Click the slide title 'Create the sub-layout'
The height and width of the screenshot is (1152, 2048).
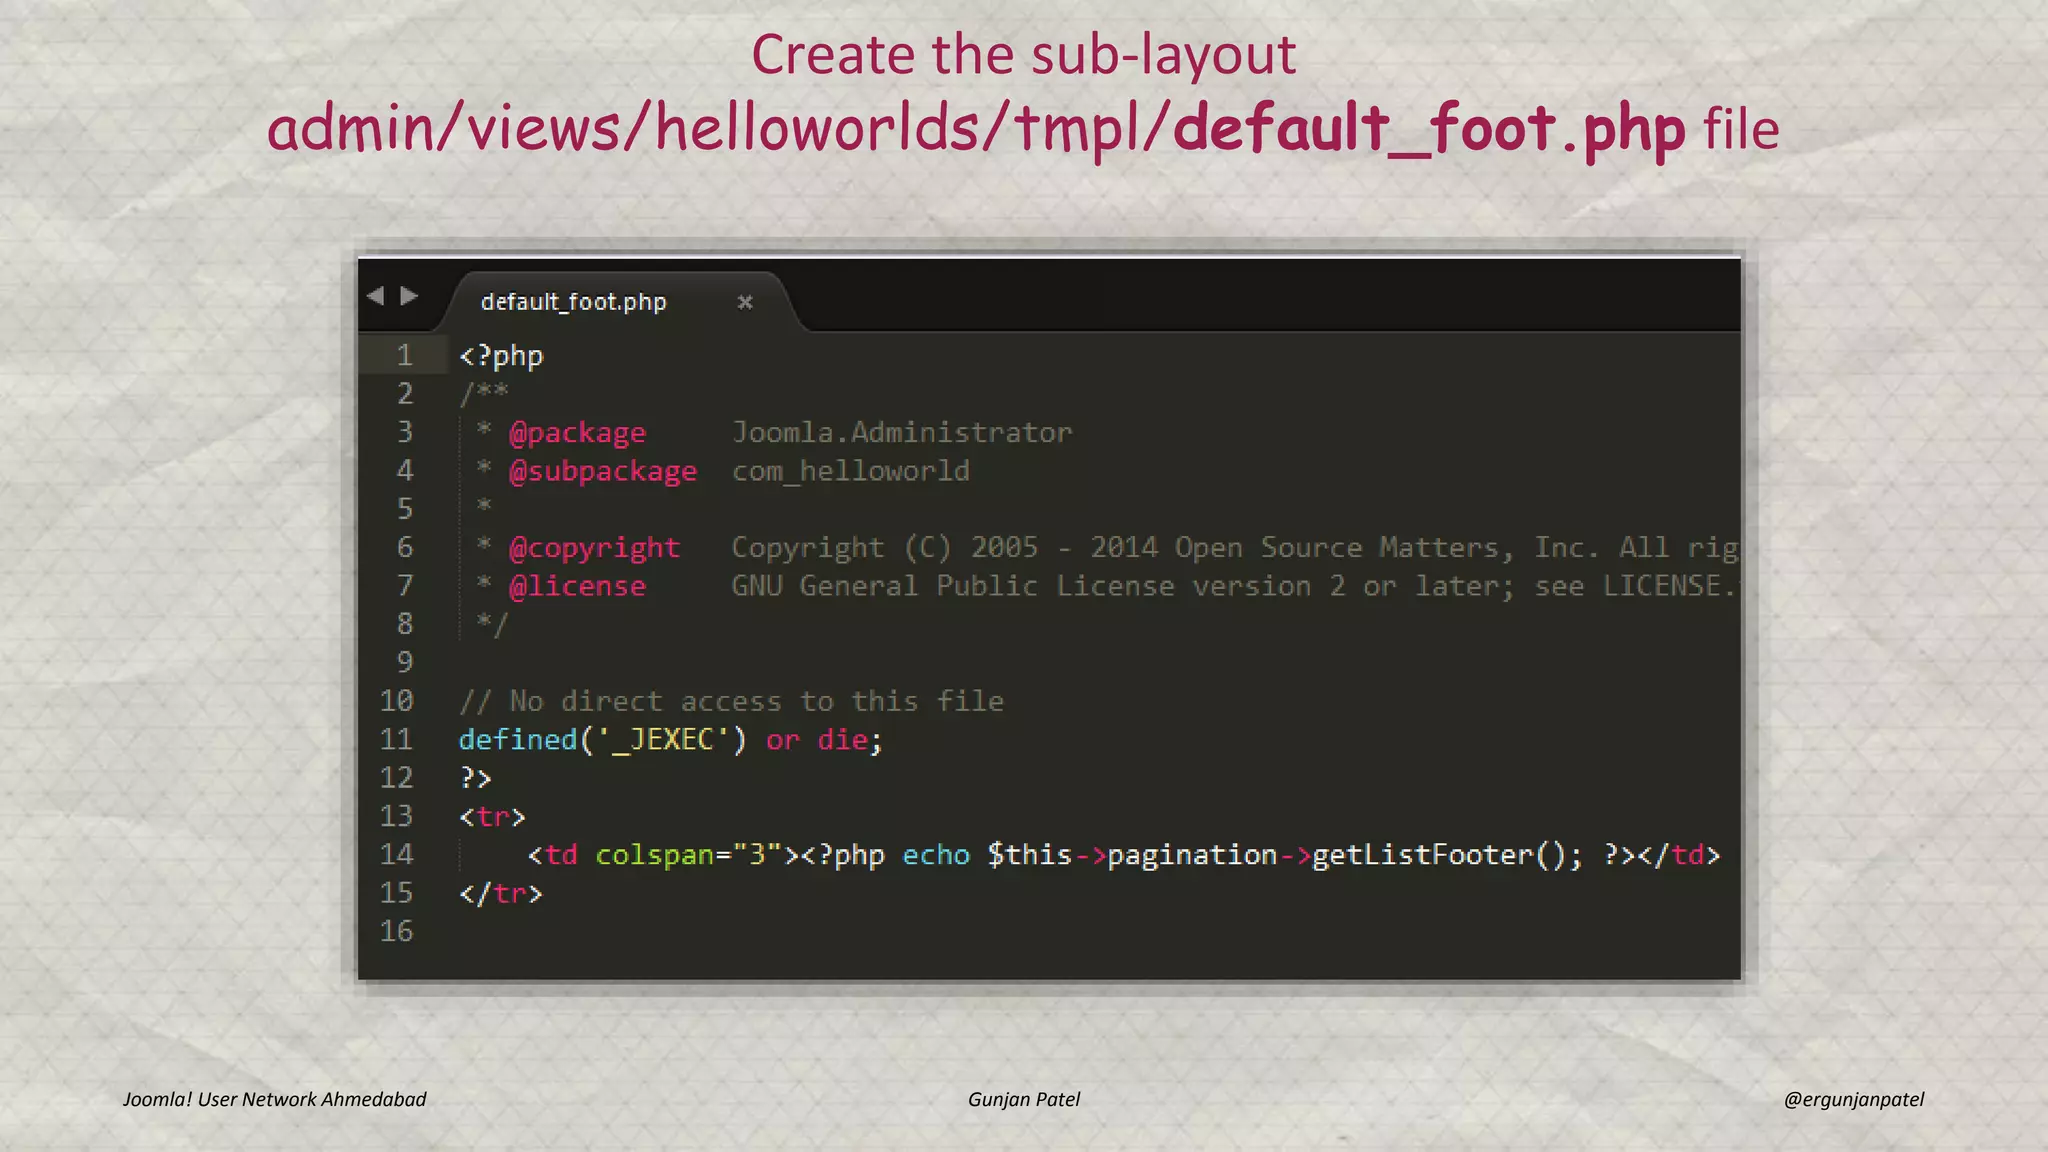point(1023,54)
